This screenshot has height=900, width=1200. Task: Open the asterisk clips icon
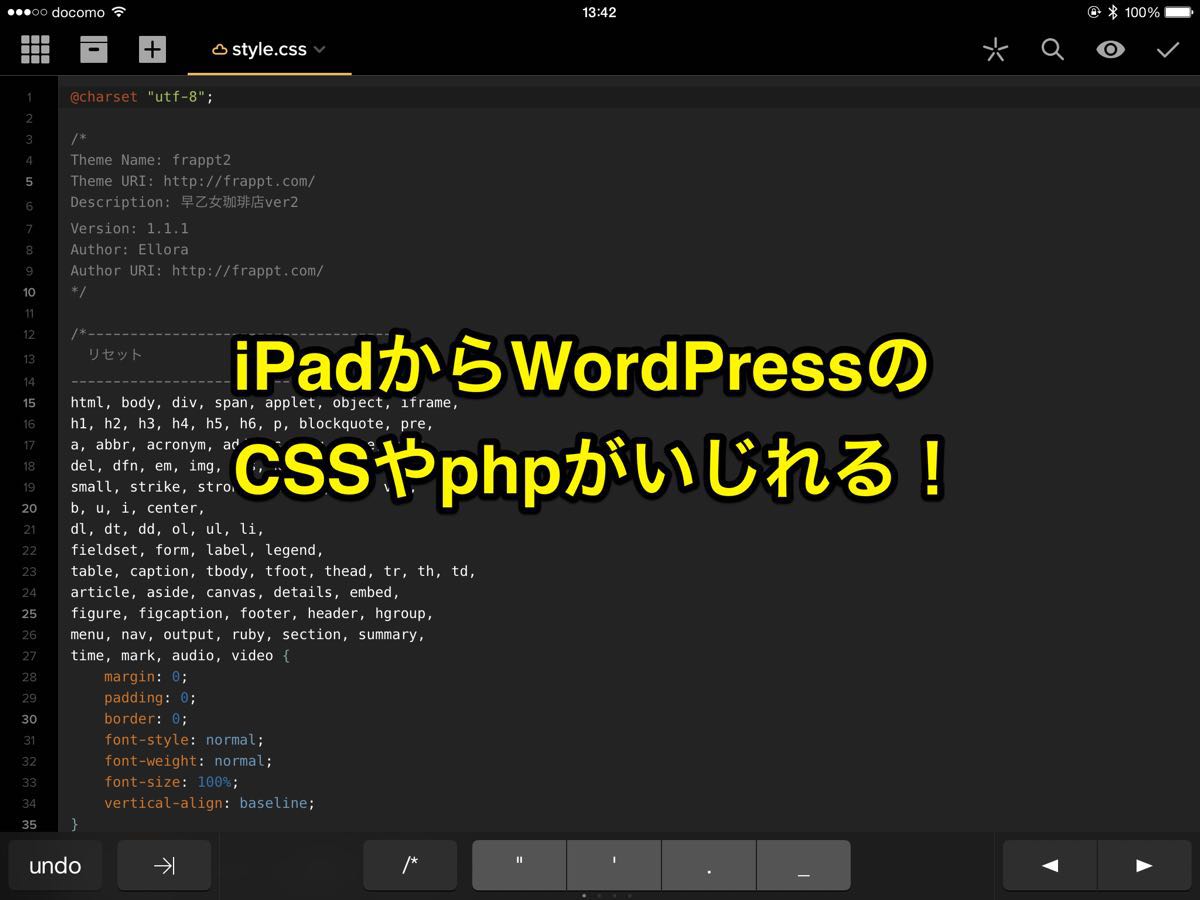coord(995,50)
